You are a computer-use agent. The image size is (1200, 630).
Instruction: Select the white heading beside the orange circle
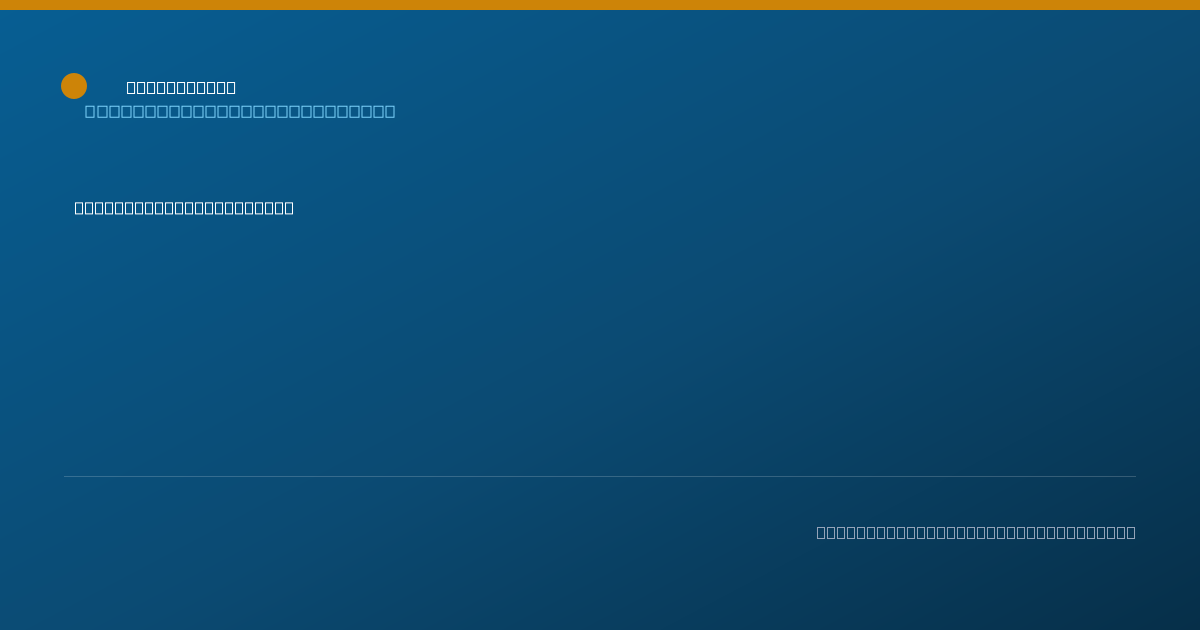click(181, 88)
